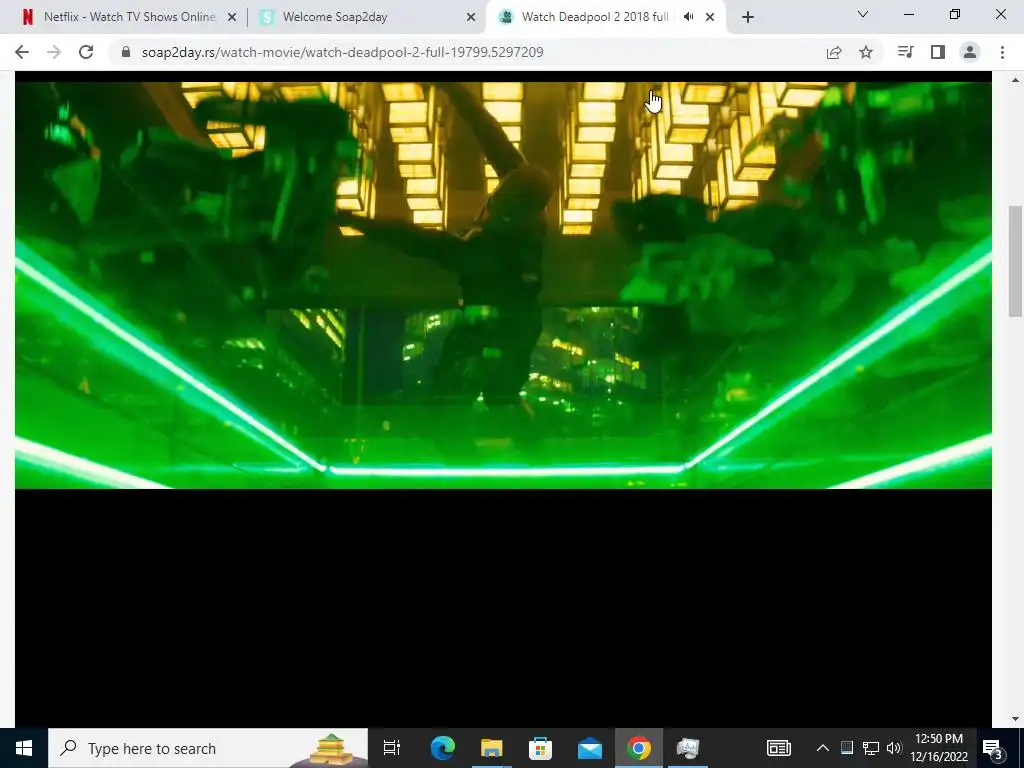Open the last pinned taskbar app
Screen dimensions: 1024x768
pos(688,748)
